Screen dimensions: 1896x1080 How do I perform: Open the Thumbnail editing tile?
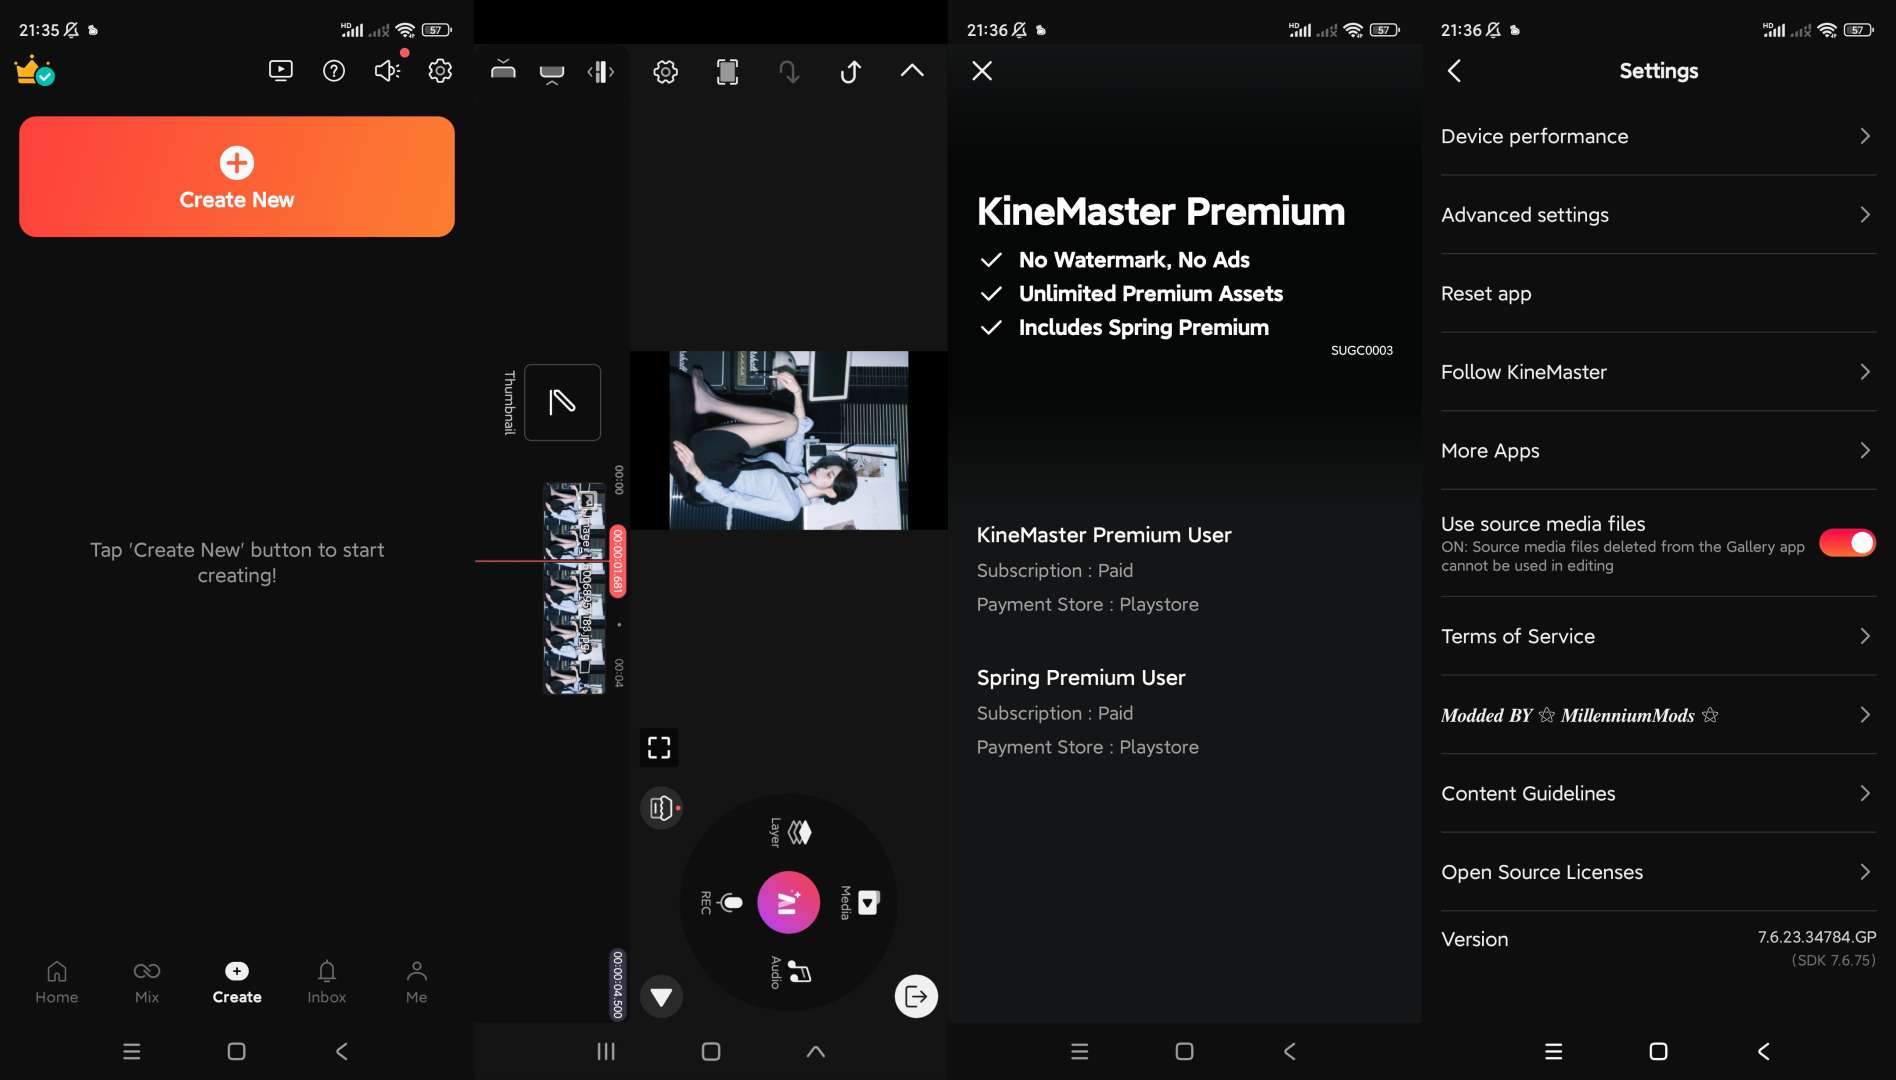(x=562, y=402)
